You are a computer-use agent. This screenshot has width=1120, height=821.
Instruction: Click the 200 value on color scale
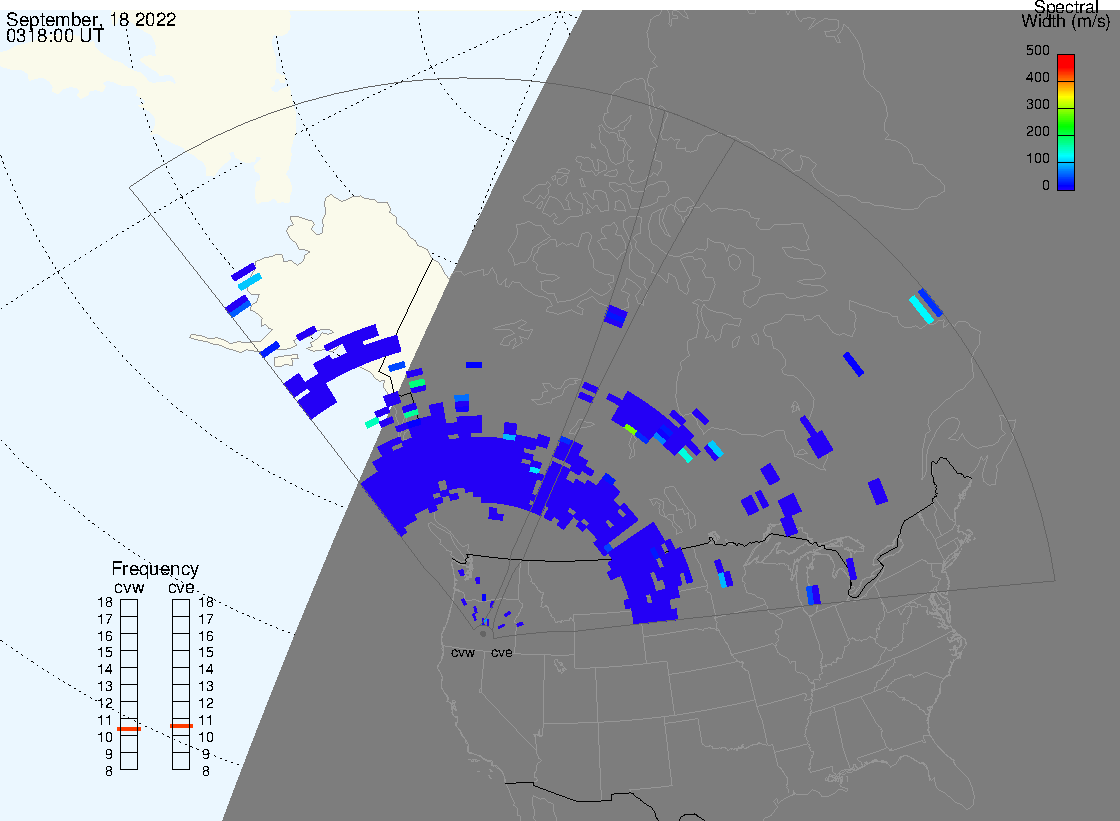[x=1038, y=131]
